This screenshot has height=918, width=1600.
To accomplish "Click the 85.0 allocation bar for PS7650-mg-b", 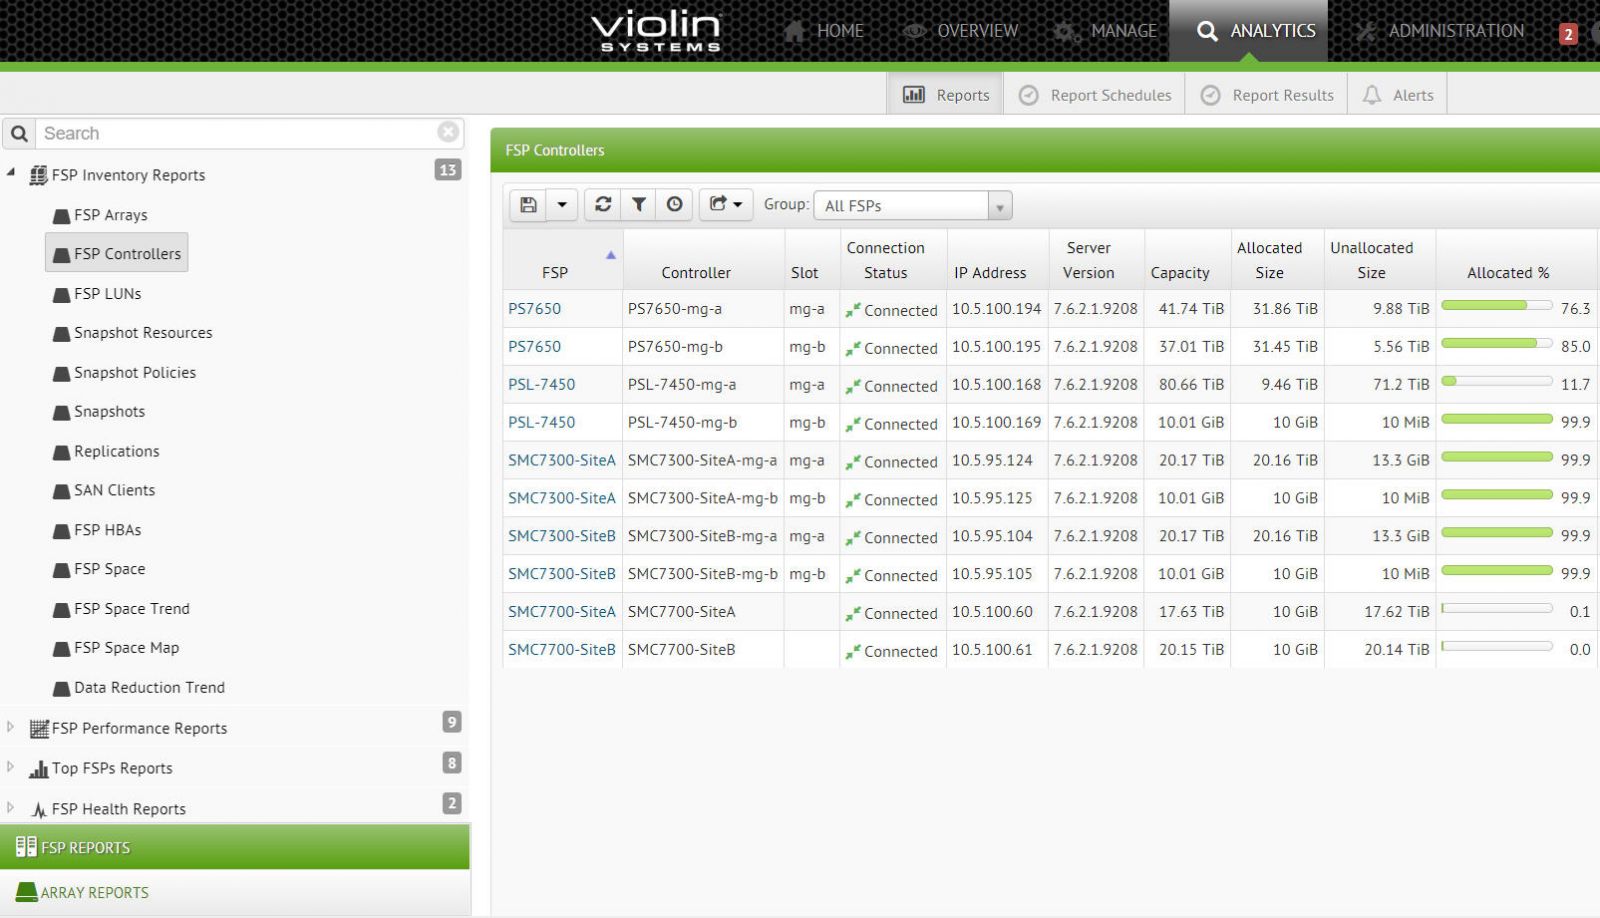I will pyautogui.click(x=1497, y=343).
